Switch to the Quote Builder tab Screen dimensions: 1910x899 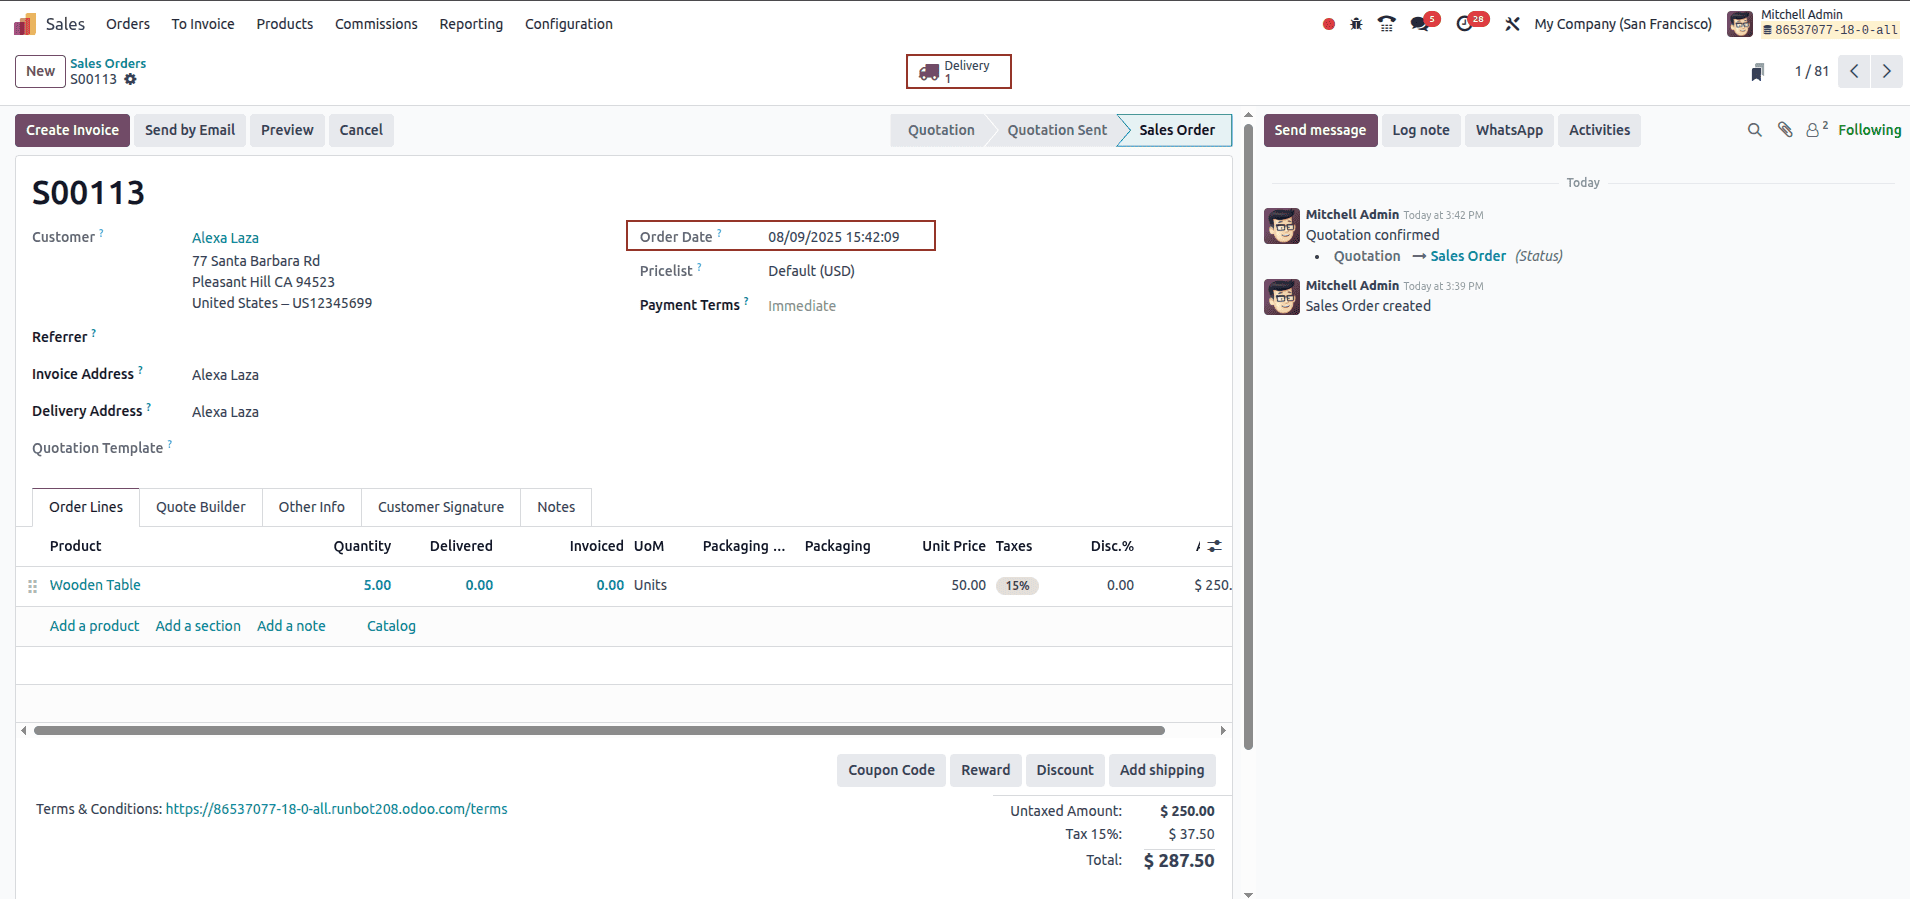(x=201, y=507)
